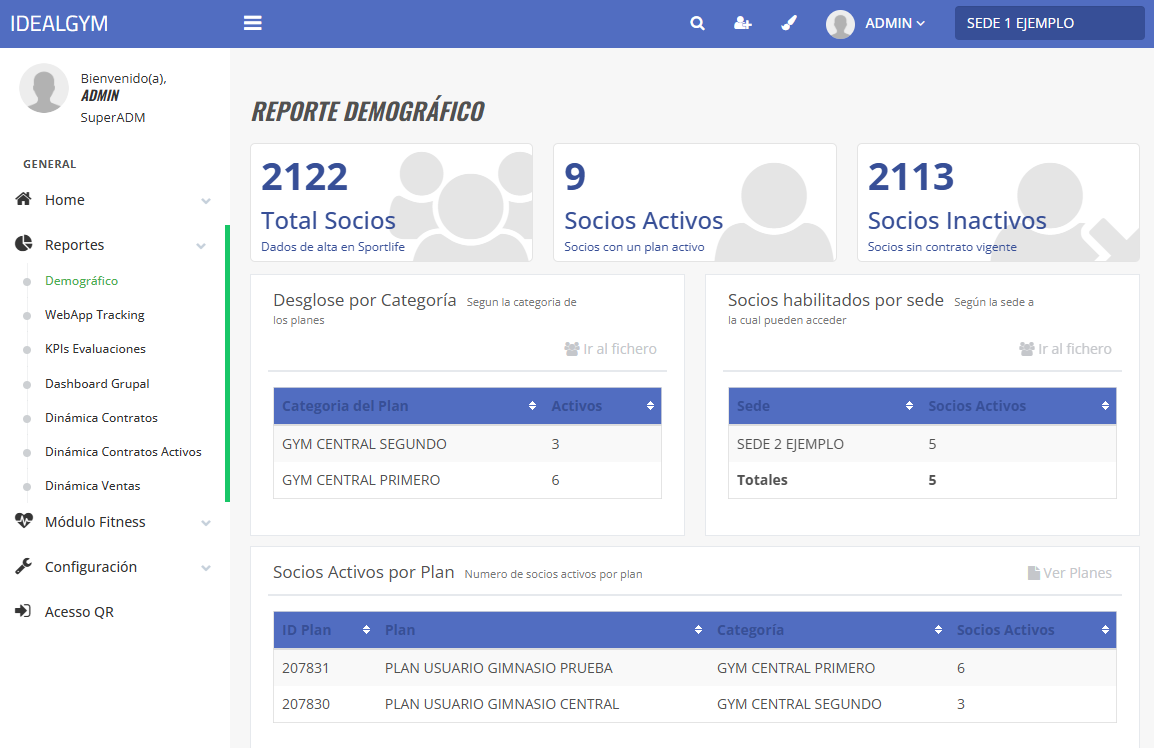1154x748 pixels.
Task: Open Dinámica Contratos report
Action: coord(101,417)
